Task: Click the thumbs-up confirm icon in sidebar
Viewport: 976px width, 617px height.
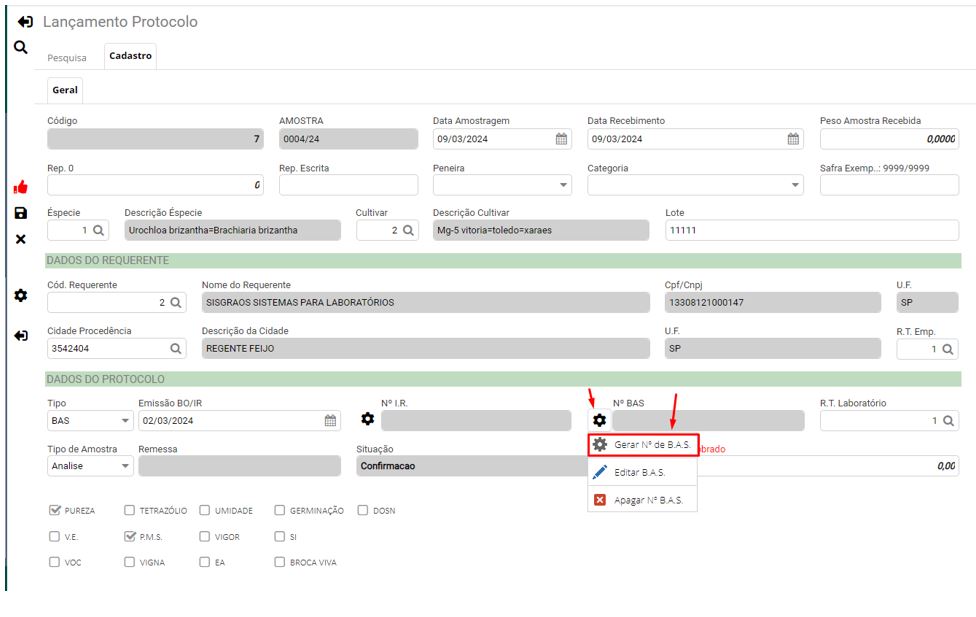Action: (20, 187)
